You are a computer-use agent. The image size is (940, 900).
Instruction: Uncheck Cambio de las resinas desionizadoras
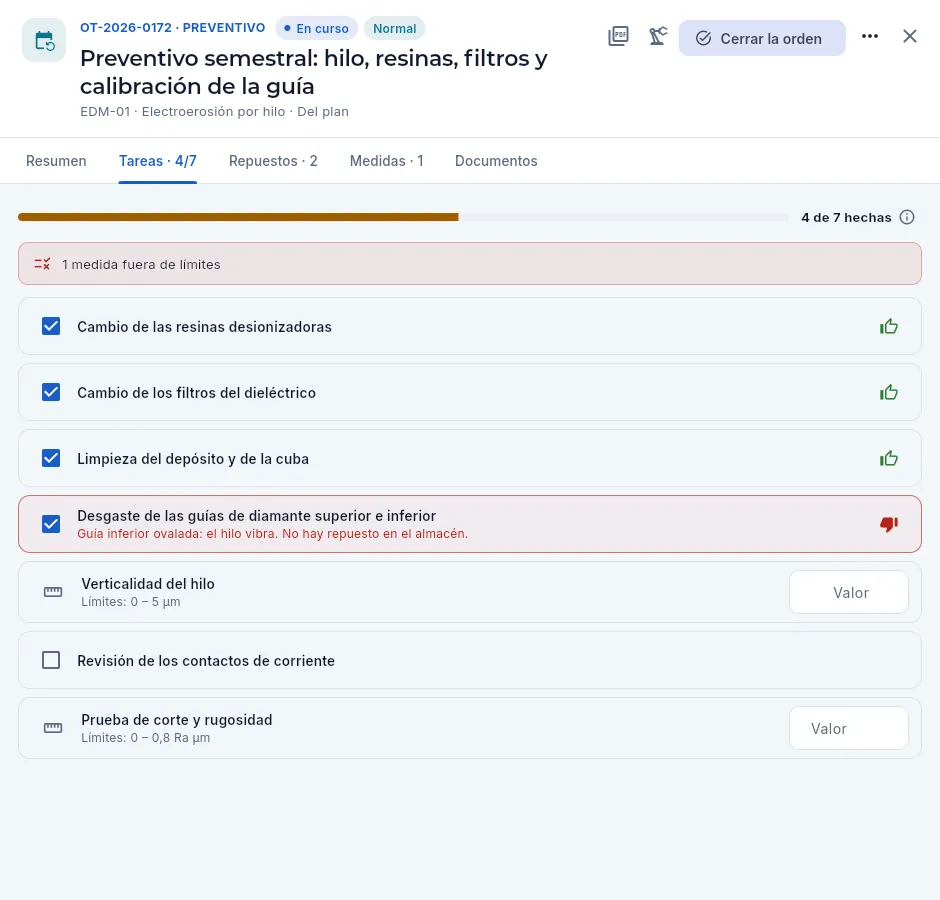pyautogui.click(x=51, y=326)
